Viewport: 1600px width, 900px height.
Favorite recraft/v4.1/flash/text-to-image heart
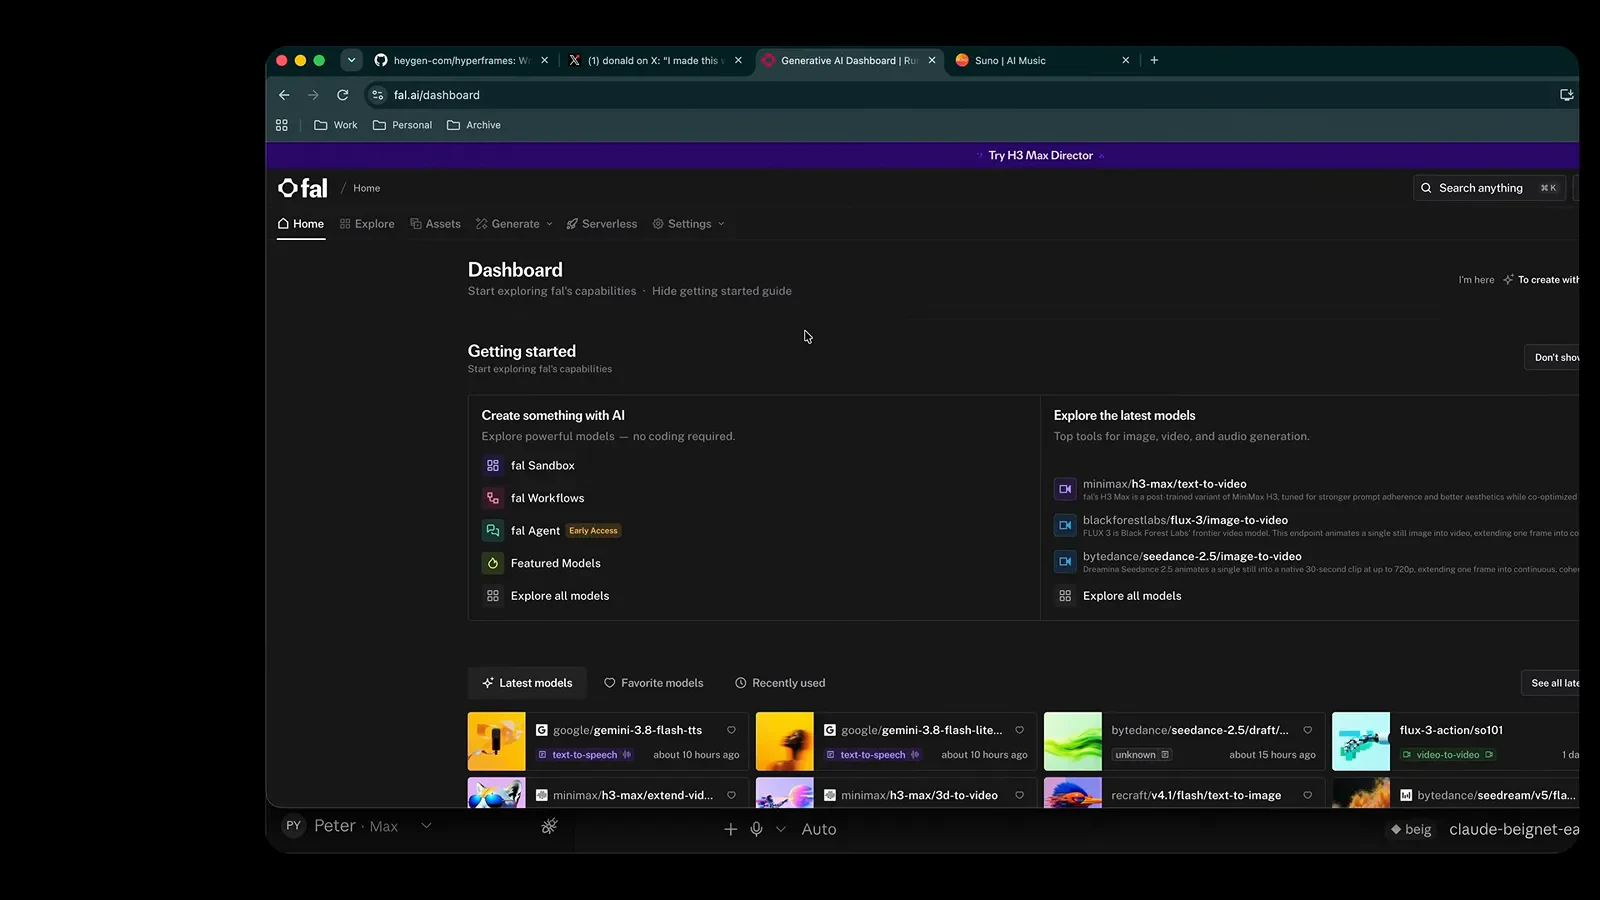tap(1307, 795)
